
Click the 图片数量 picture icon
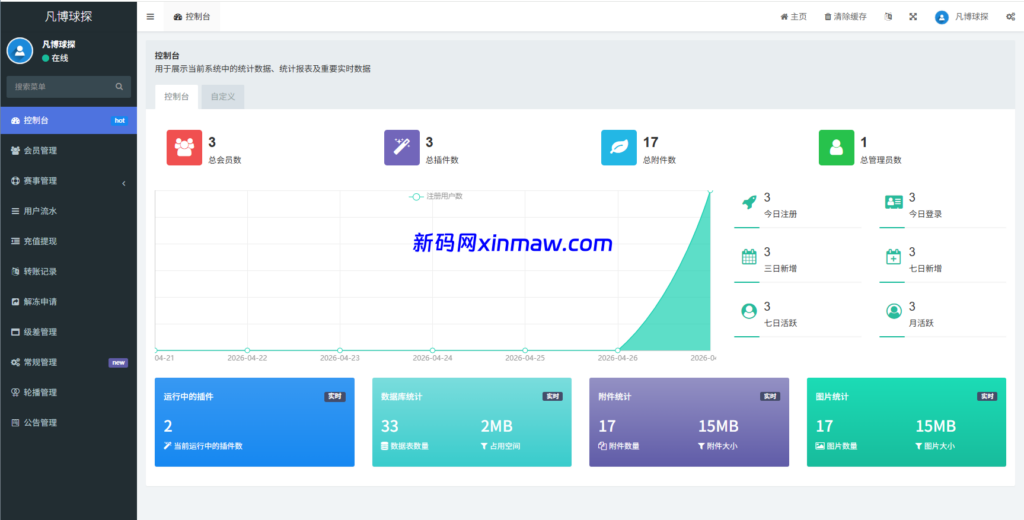click(820, 446)
